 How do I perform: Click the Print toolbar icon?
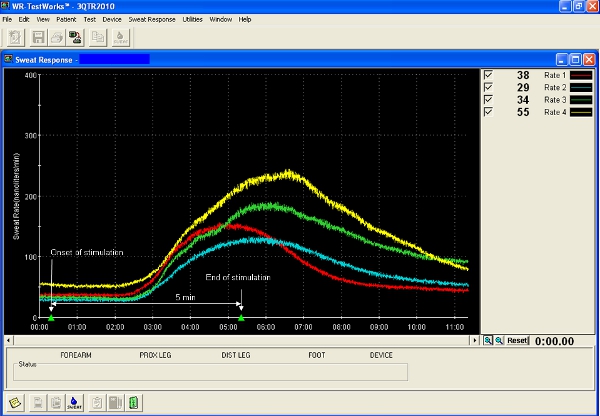[x=57, y=37]
